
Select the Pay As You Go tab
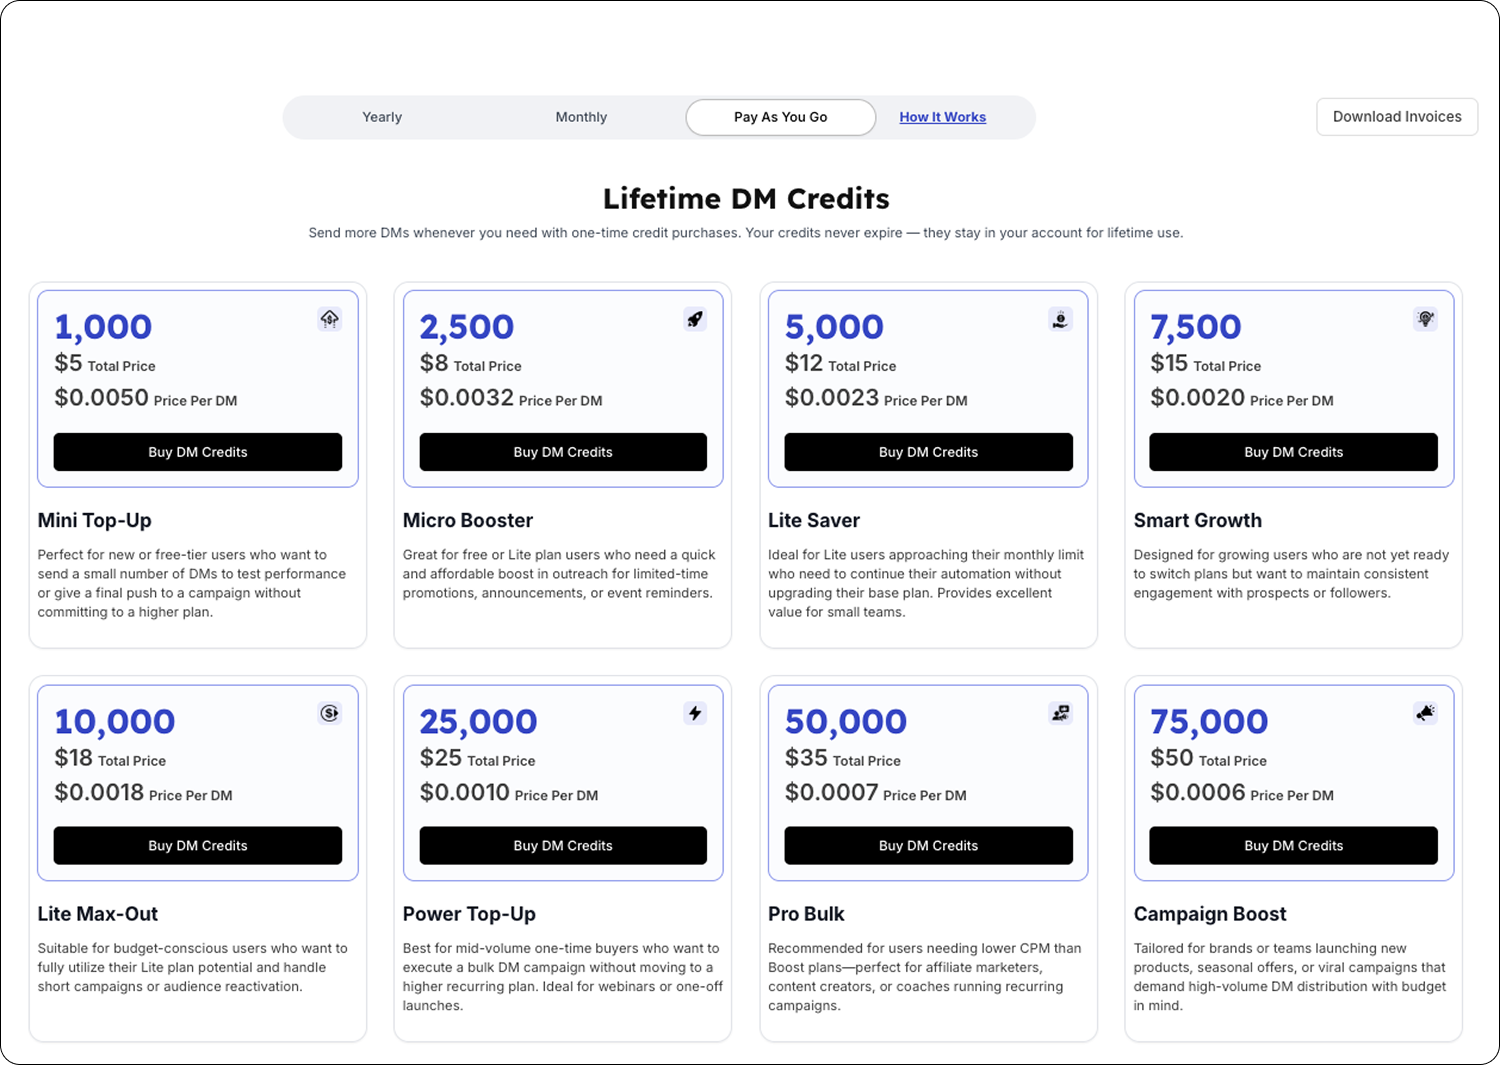(781, 117)
